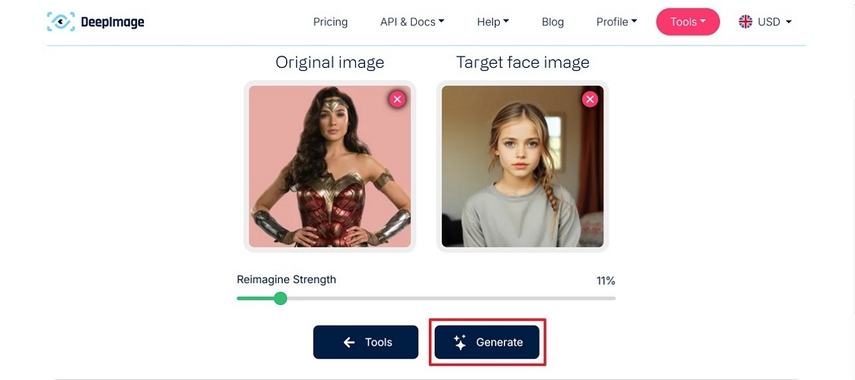
Task: Select the original image thumbnail
Action: [x=330, y=166]
